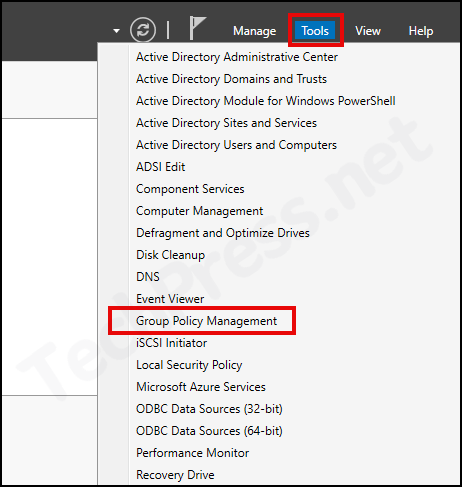Open the Manage menu
Viewport: 462px width, 487px height.
pos(255,31)
